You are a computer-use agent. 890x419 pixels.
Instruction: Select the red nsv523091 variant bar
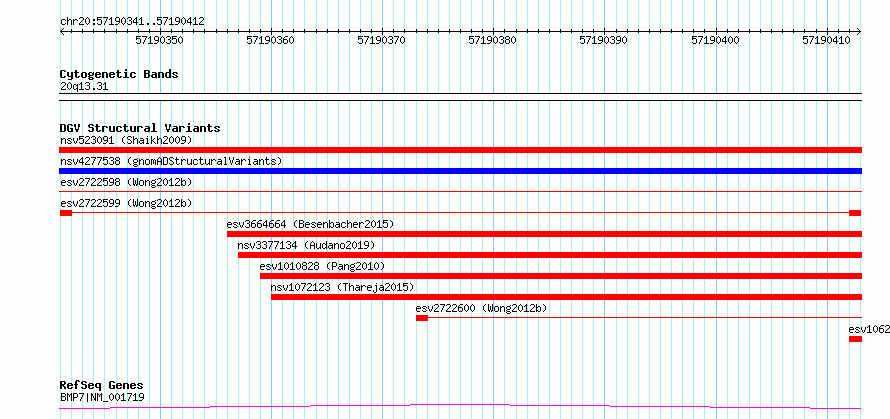[460, 150]
